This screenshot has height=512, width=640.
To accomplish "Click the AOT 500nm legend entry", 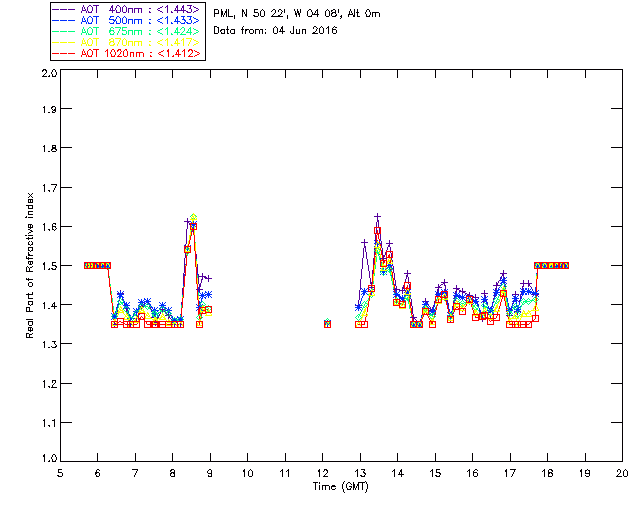I will coord(127,20).
